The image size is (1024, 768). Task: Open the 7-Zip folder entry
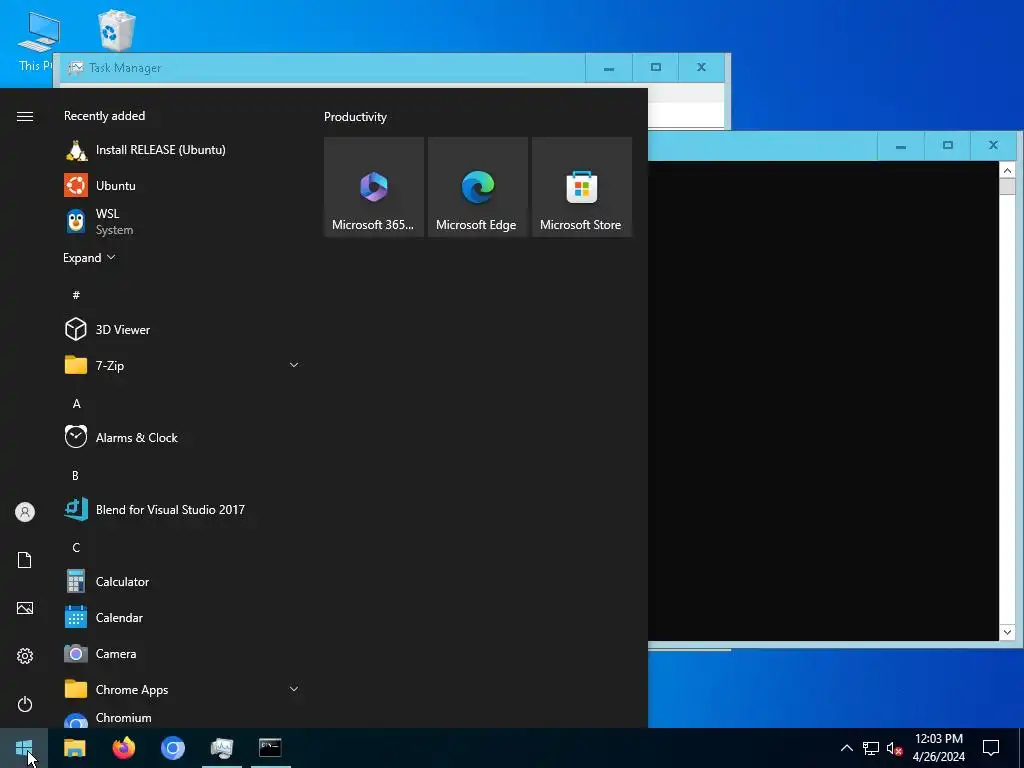coord(182,366)
